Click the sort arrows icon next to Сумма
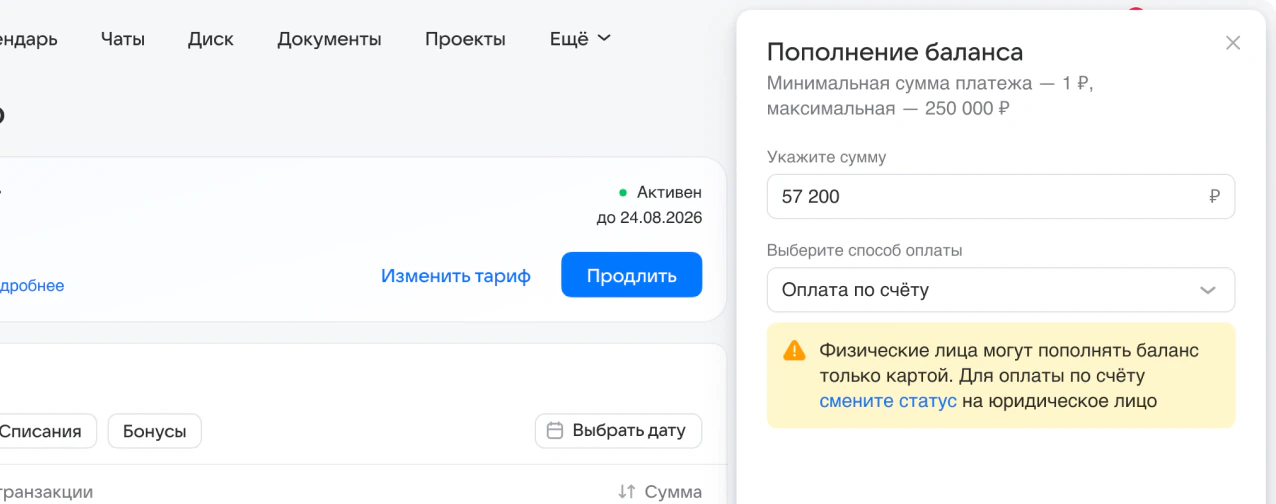The height and width of the screenshot is (504, 1276). point(627,492)
